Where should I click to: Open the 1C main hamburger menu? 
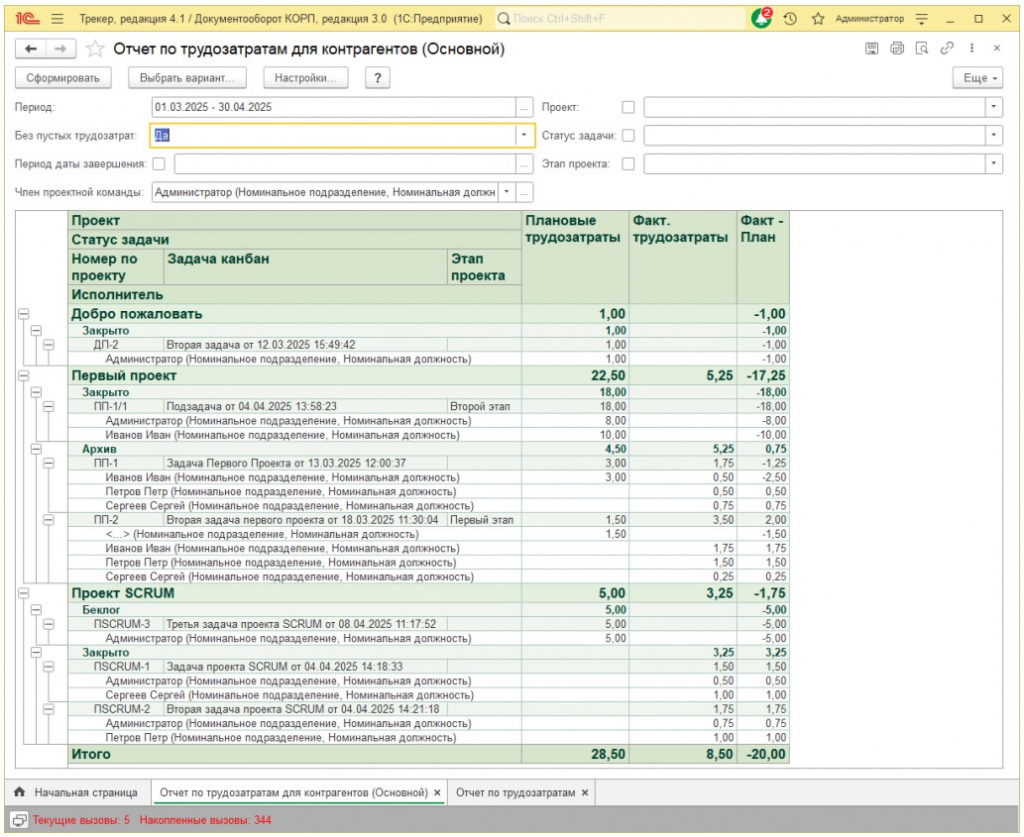(x=57, y=19)
